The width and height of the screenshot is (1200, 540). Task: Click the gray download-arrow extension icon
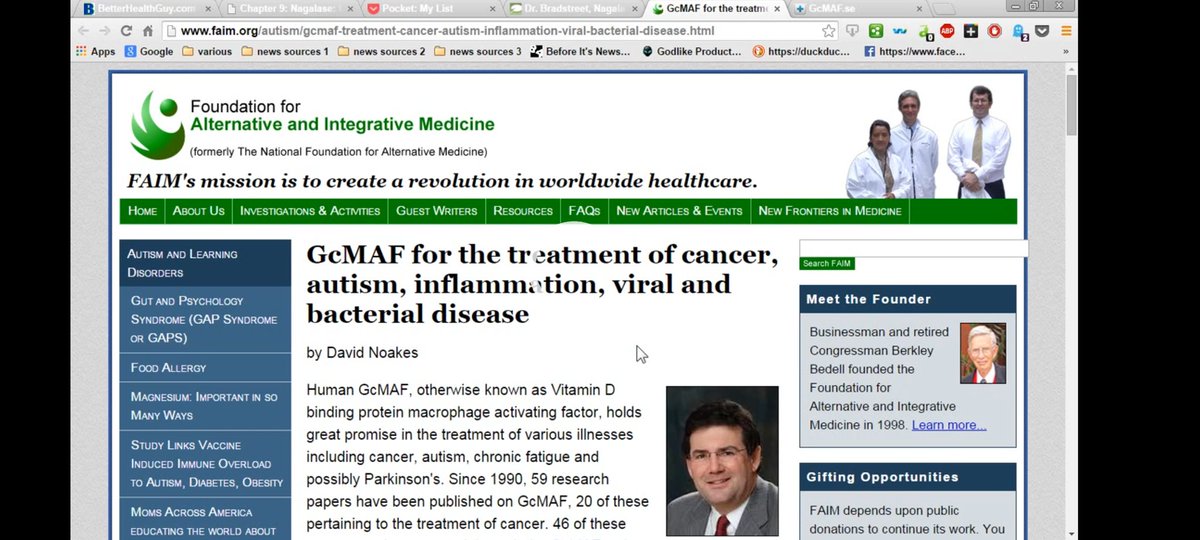852,31
